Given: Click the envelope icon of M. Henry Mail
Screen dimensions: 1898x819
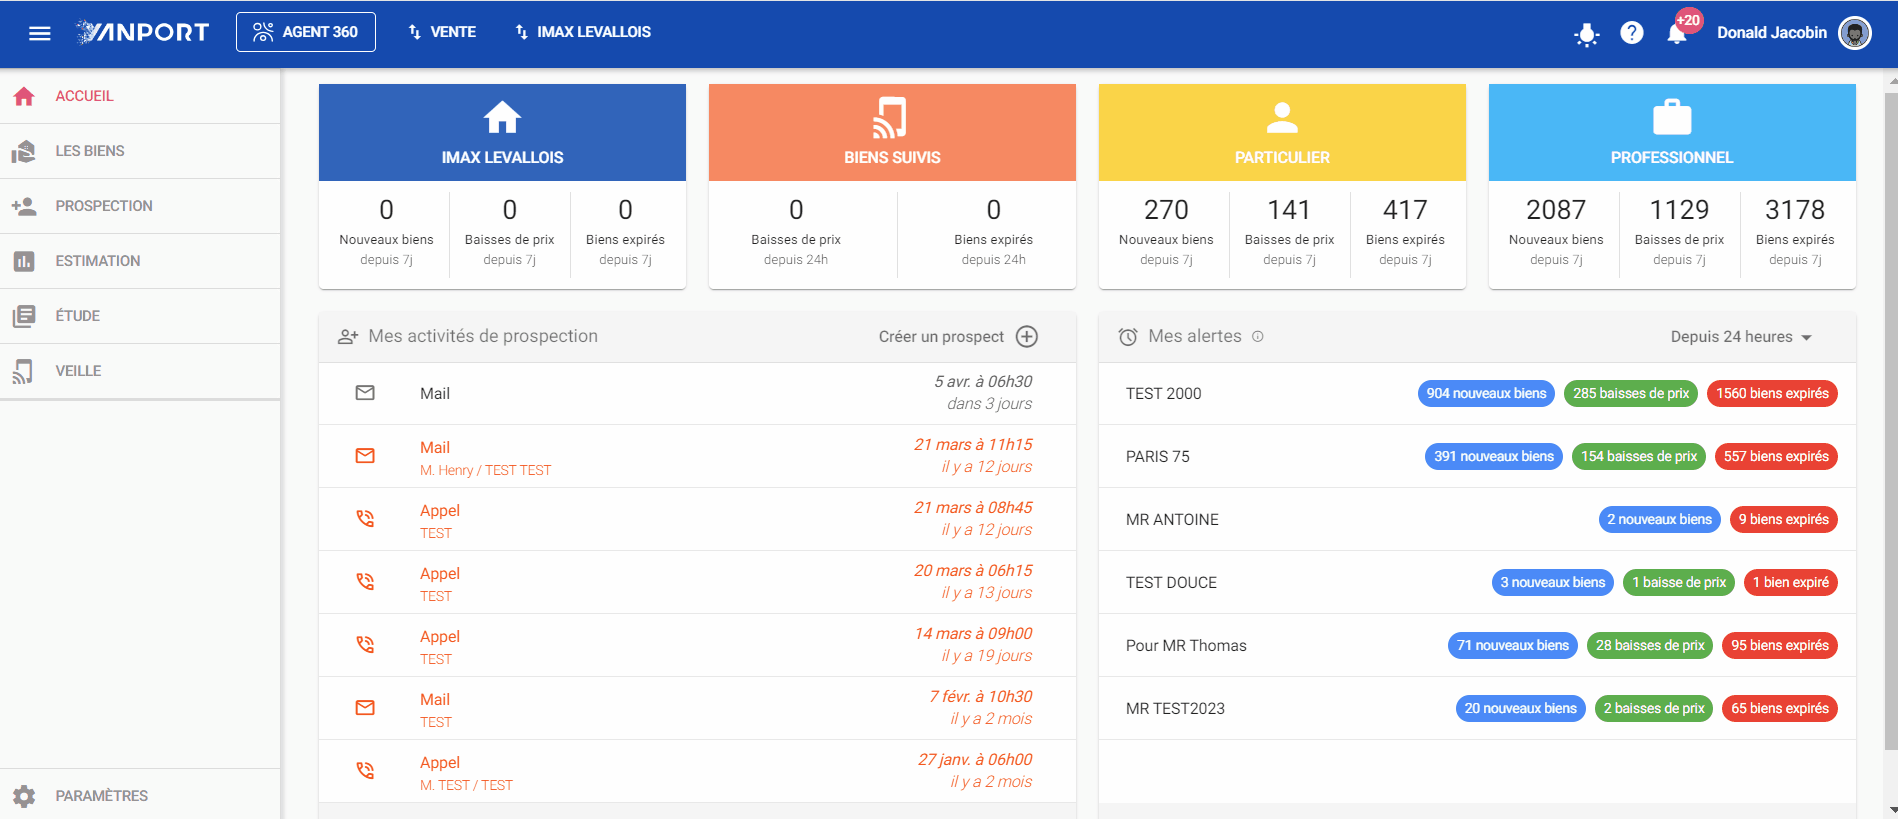Looking at the screenshot, I should click(x=365, y=456).
